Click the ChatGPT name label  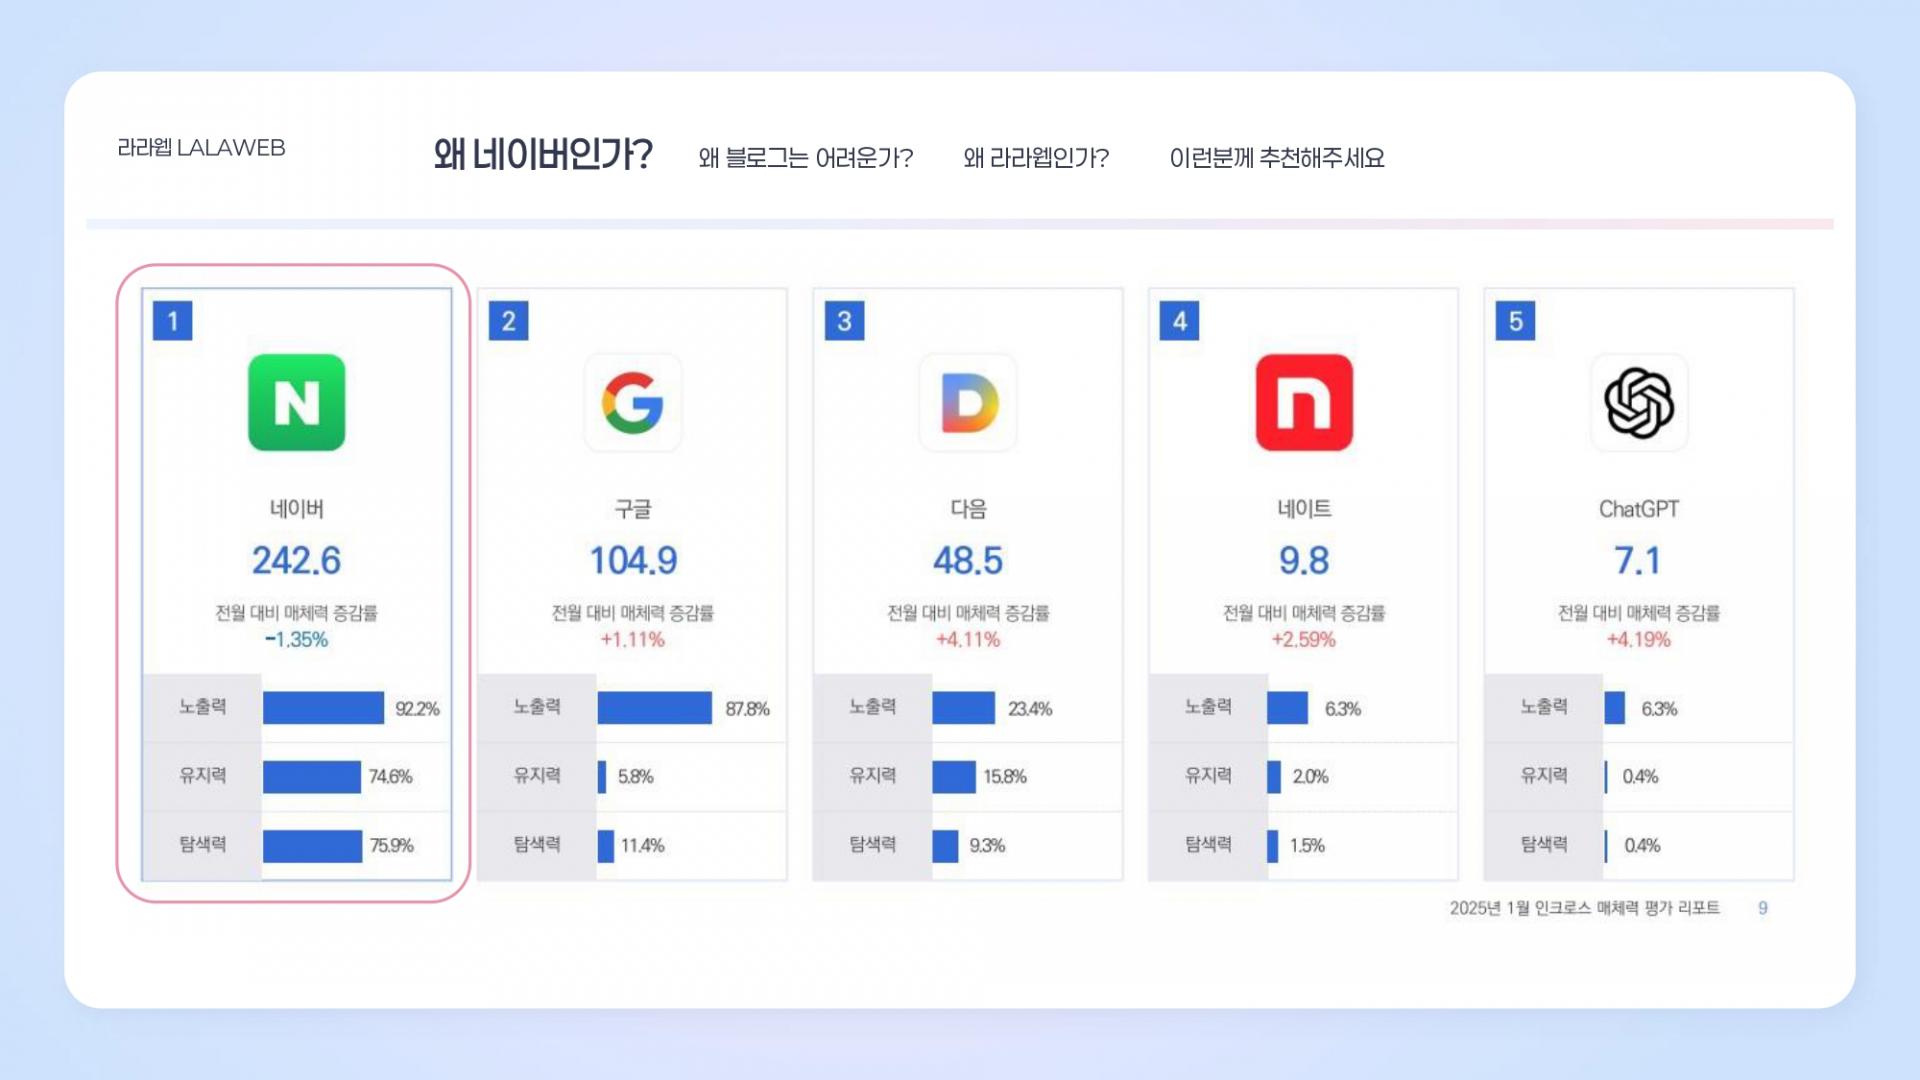1639,509
